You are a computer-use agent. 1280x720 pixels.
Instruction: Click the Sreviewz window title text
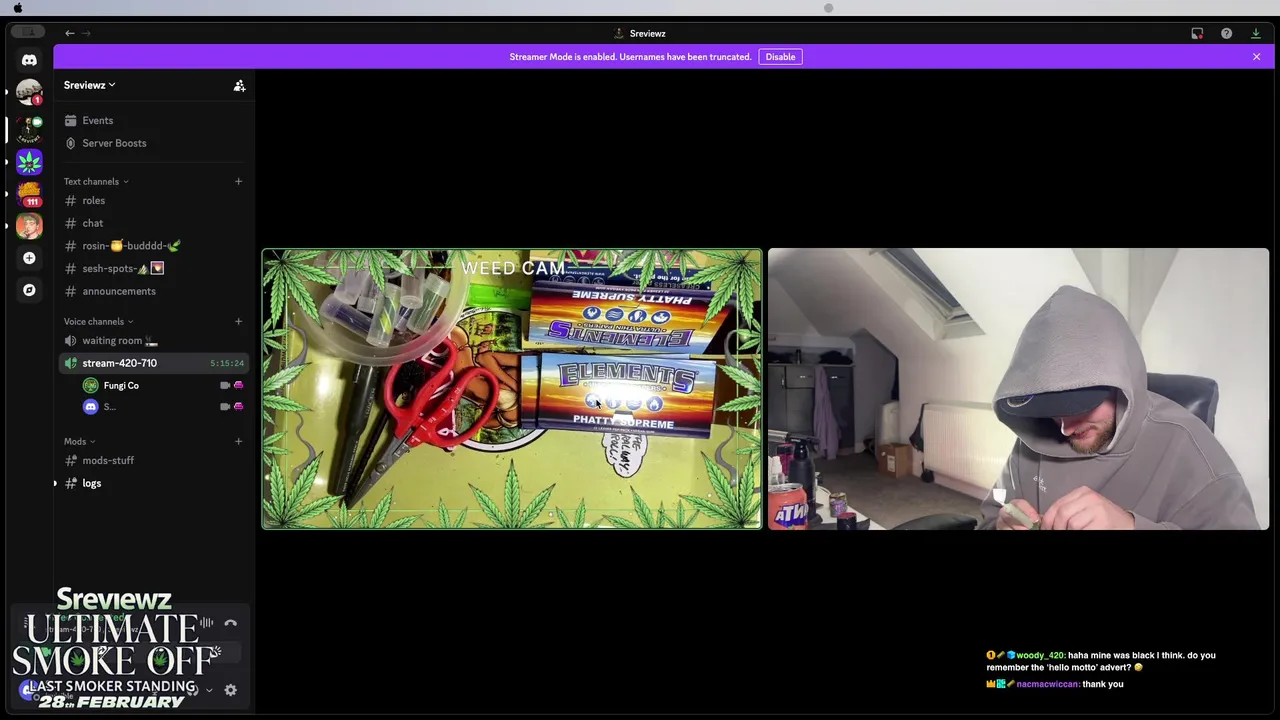click(x=647, y=33)
